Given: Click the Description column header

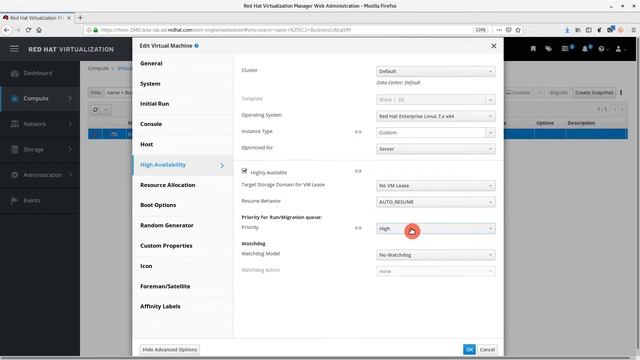Looking at the screenshot, I should tap(581, 123).
